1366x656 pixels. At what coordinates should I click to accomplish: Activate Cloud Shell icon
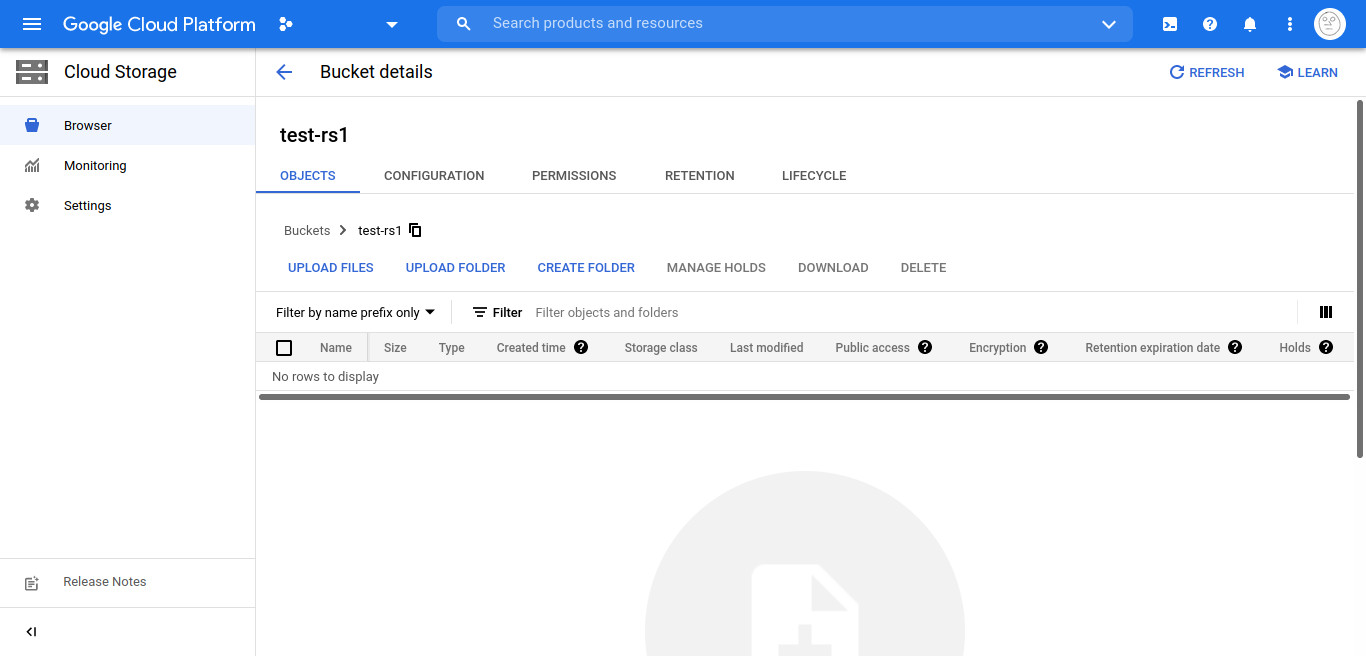(x=1170, y=24)
